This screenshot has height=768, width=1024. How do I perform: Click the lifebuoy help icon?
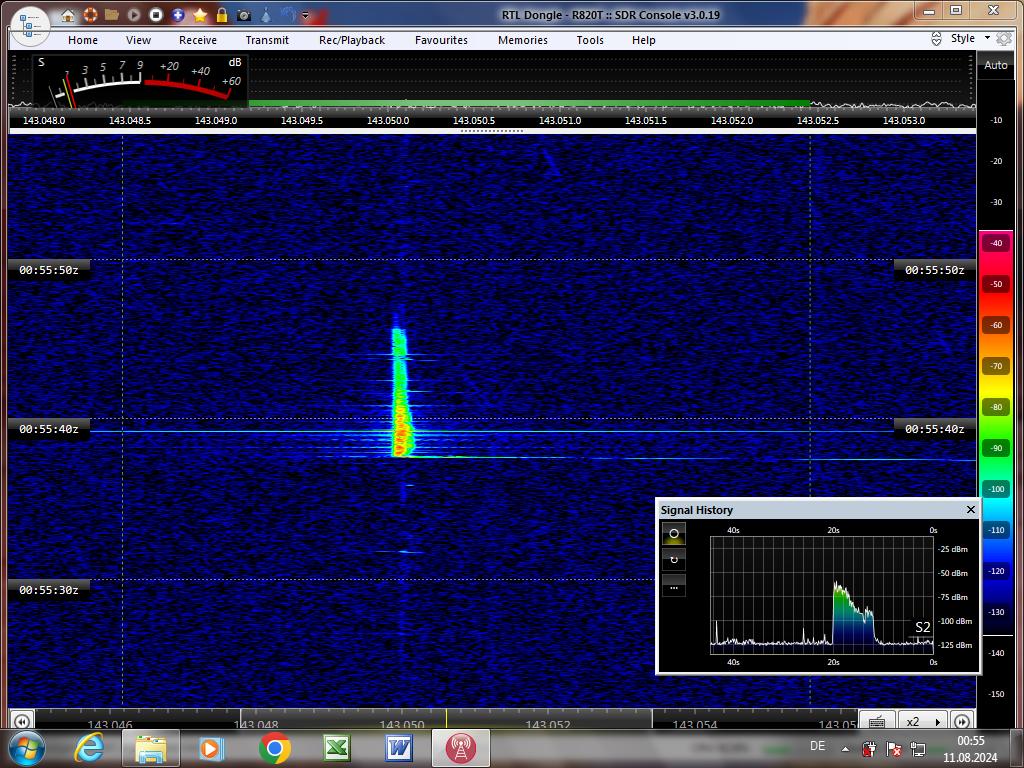coord(90,14)
